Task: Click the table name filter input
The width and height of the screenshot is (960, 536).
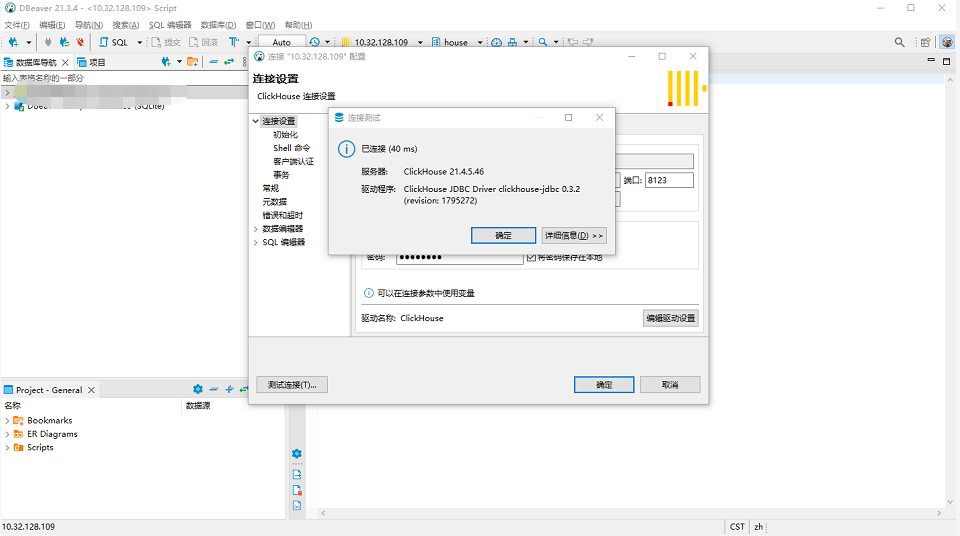Action: (x=124, y=78)
